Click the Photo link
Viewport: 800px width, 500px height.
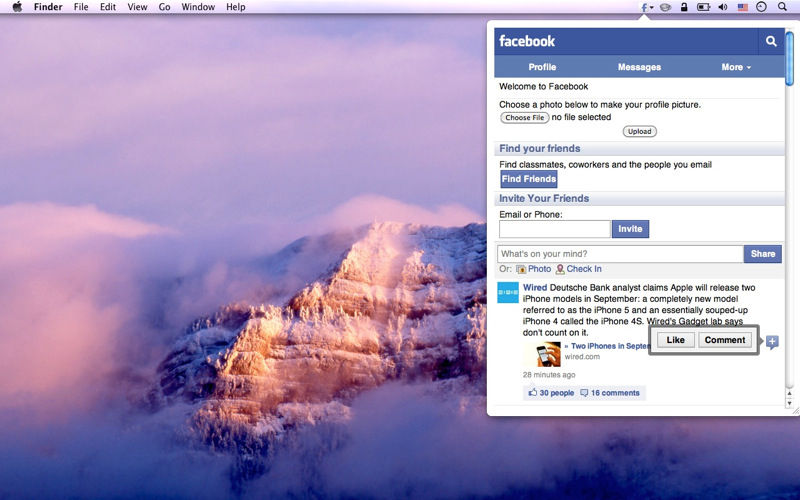click(x=539, y=269)
